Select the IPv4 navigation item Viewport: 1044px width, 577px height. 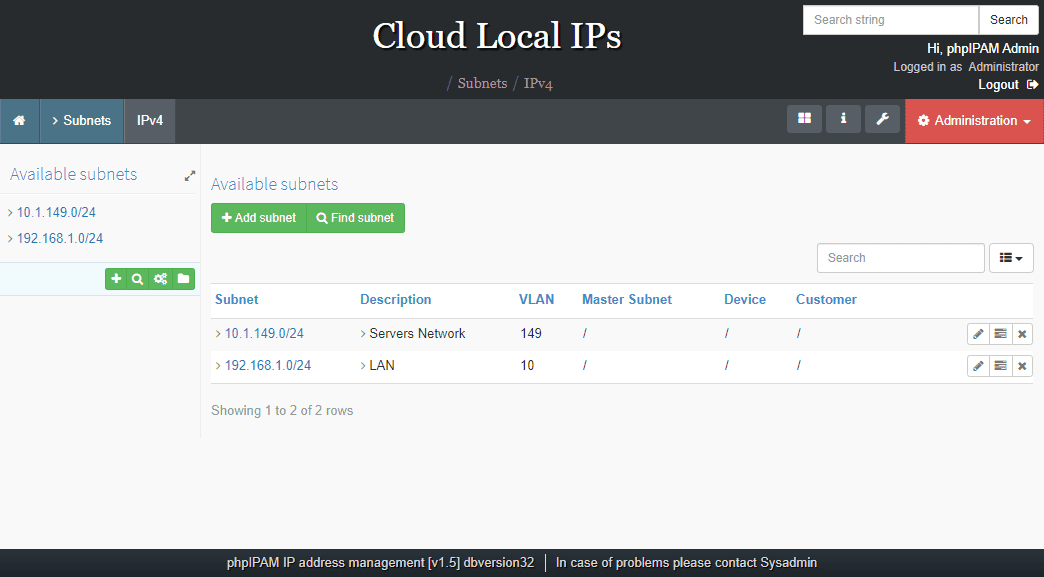(x=150, y=120)
